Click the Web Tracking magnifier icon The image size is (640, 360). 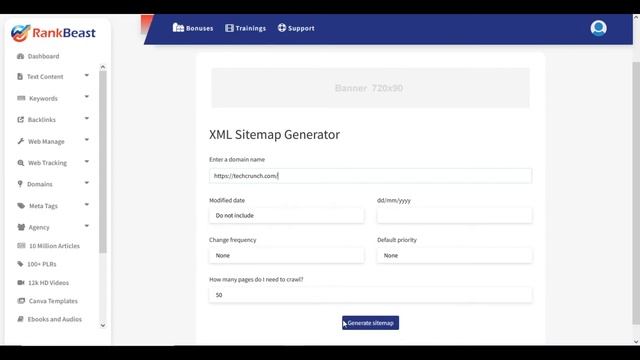[20, 163]
